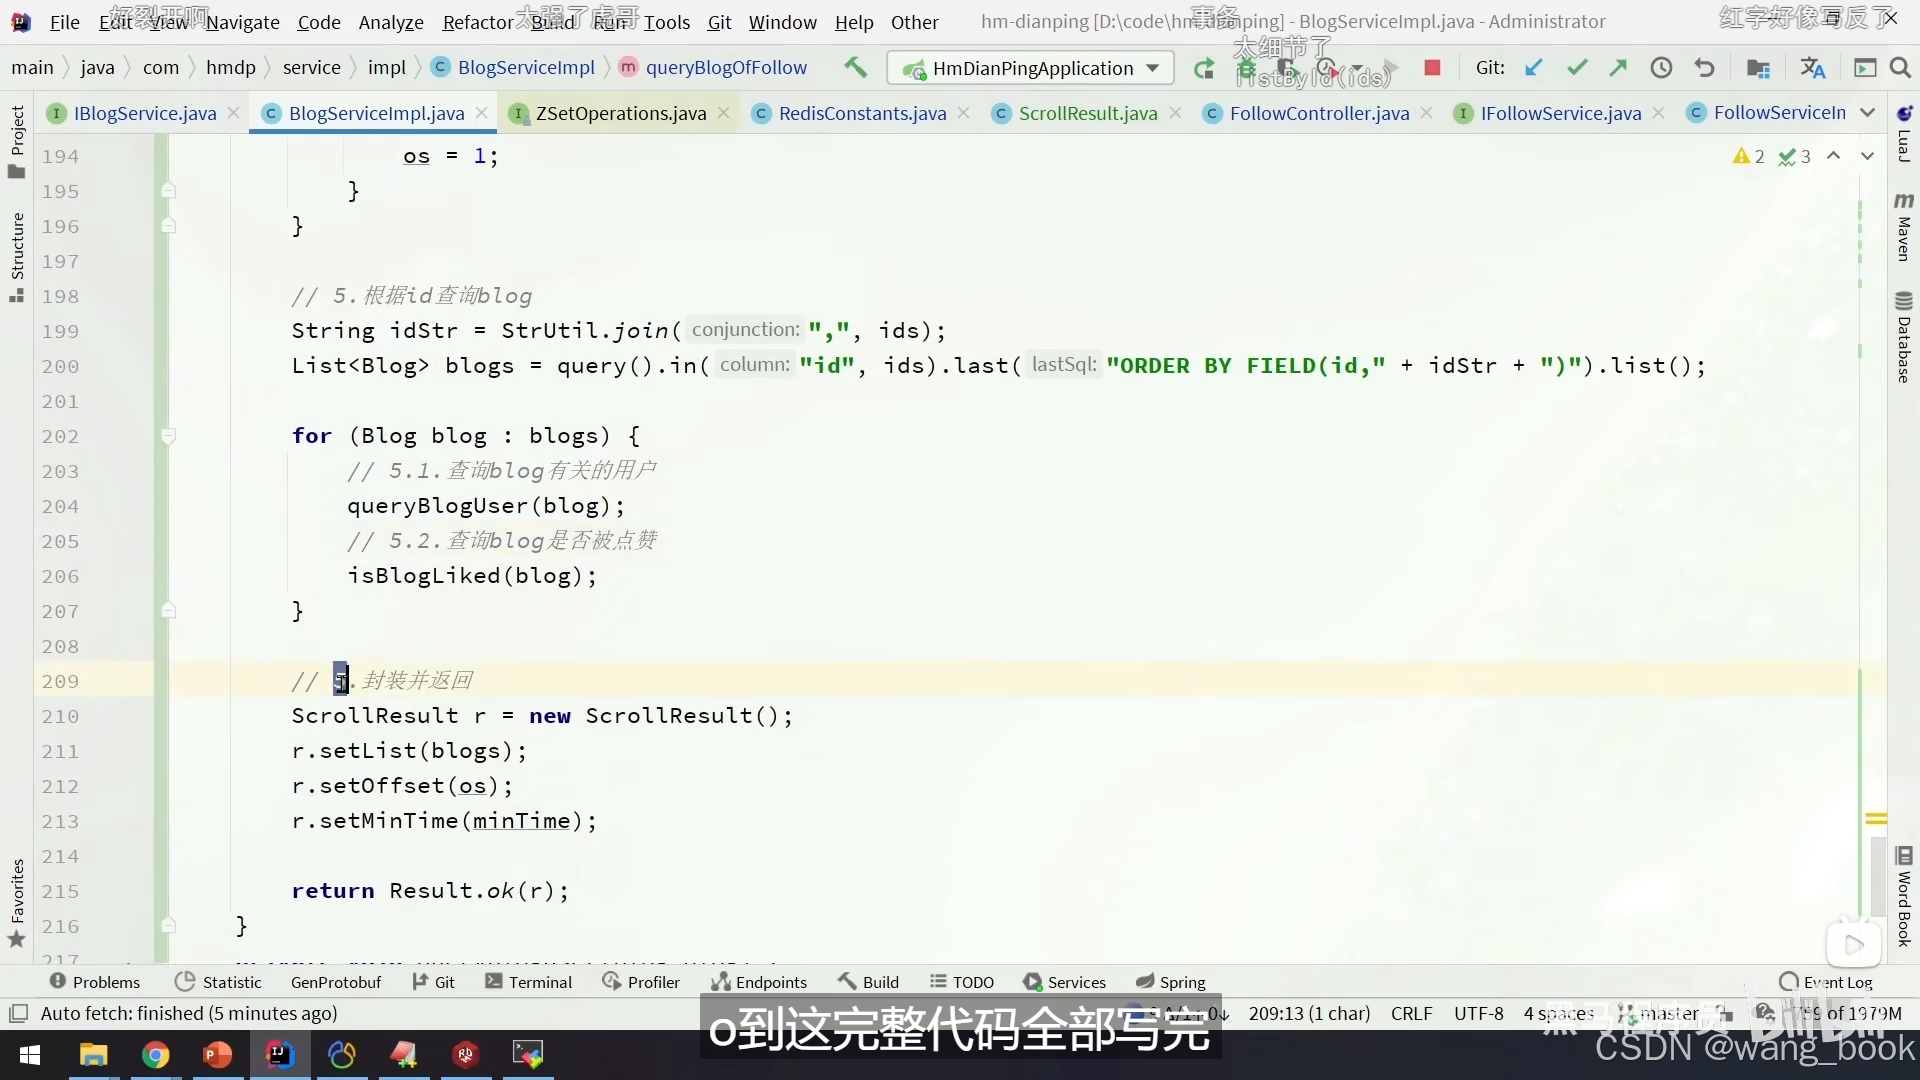
Task: Open the Terminal tool window
Action: 529,982
